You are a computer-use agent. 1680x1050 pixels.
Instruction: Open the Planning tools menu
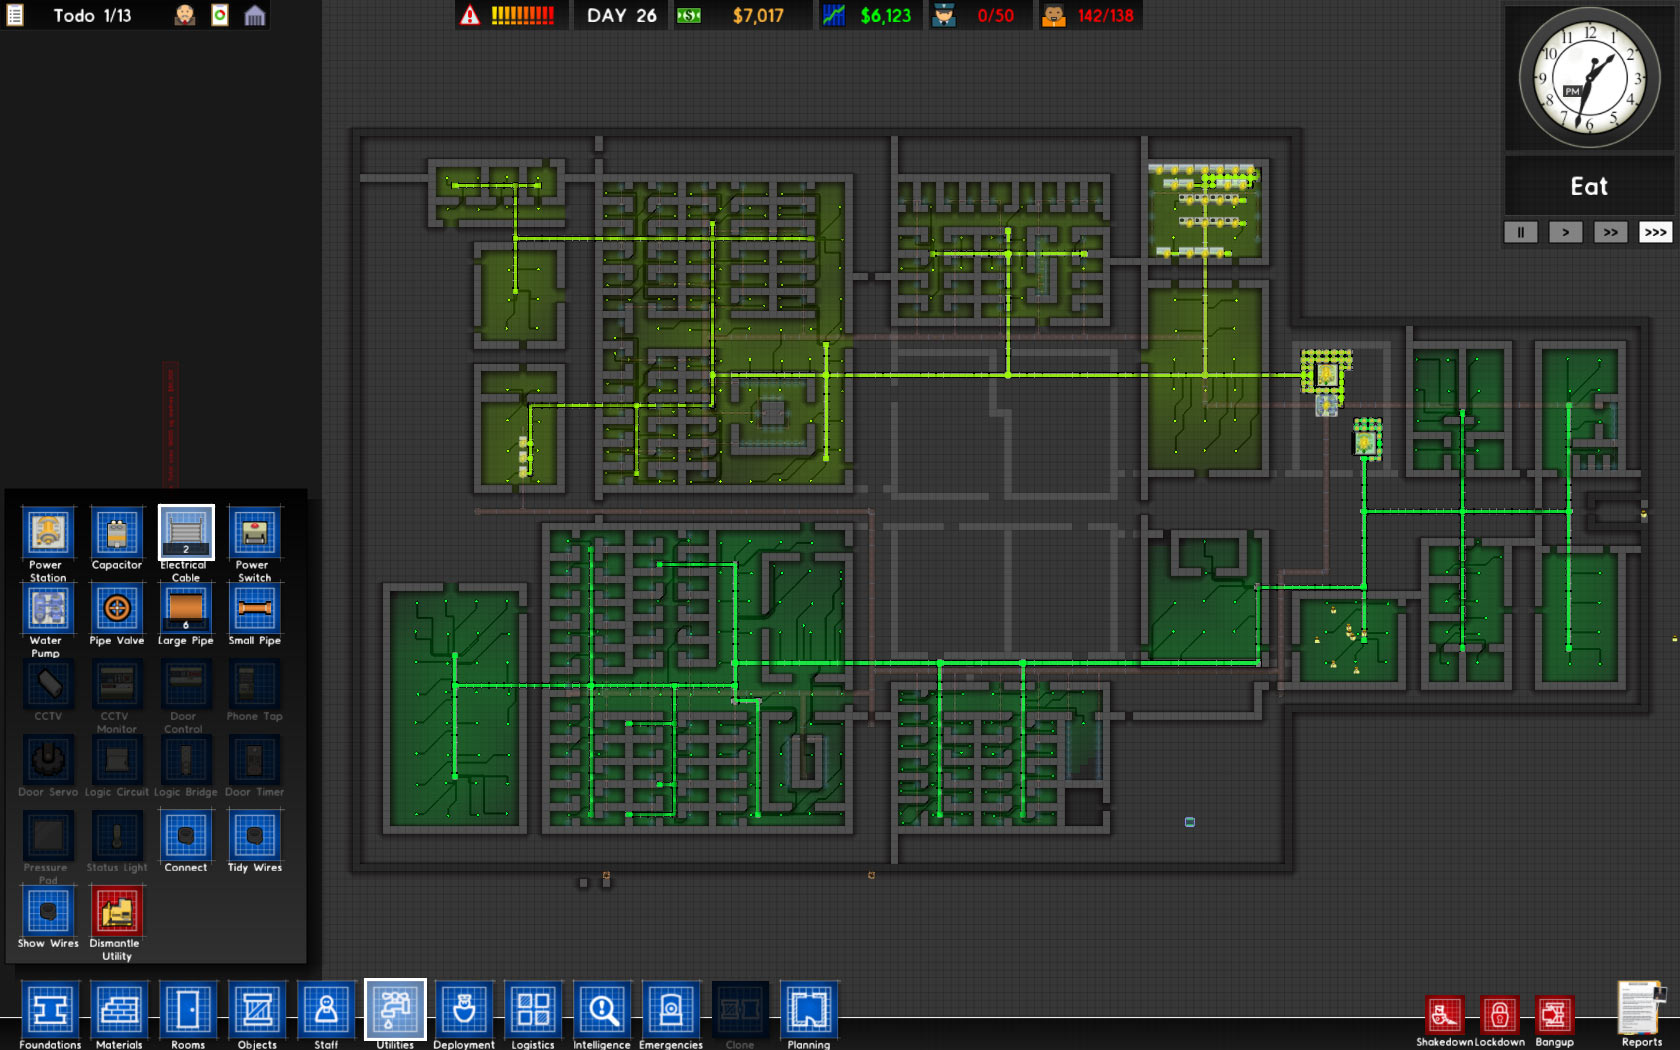coord(809,1010)
